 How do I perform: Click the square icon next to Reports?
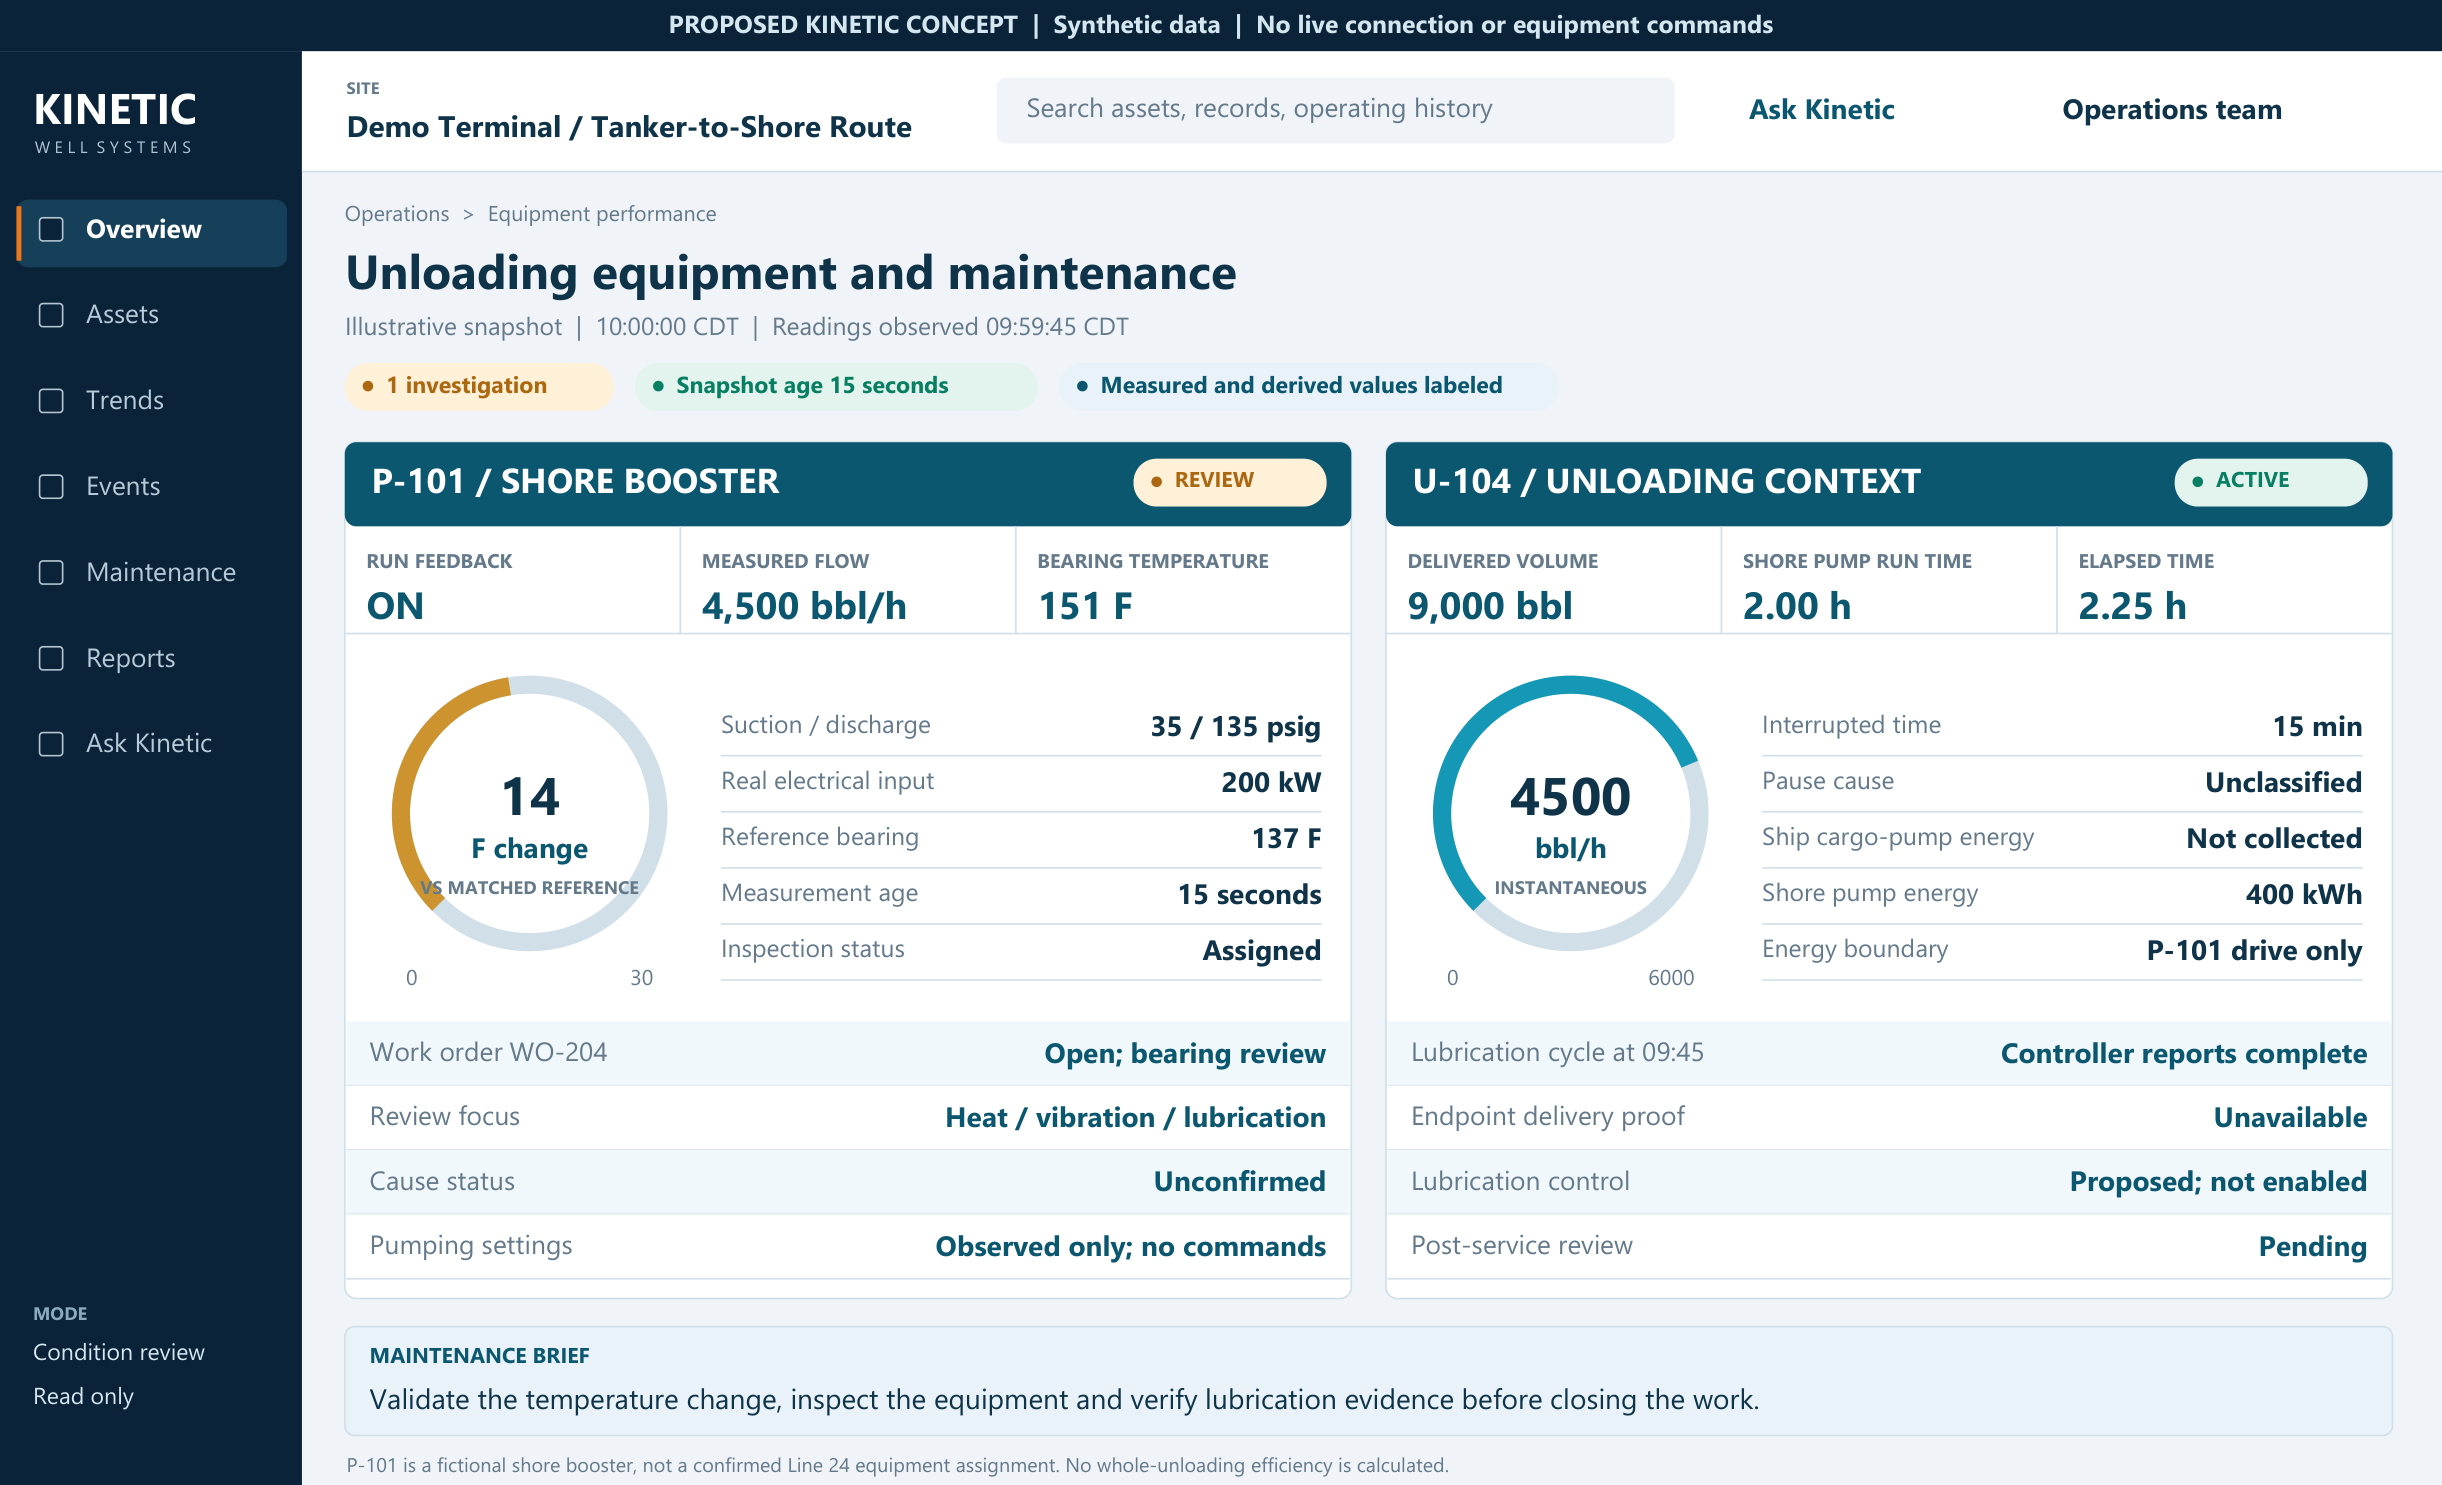pos(51,658)
